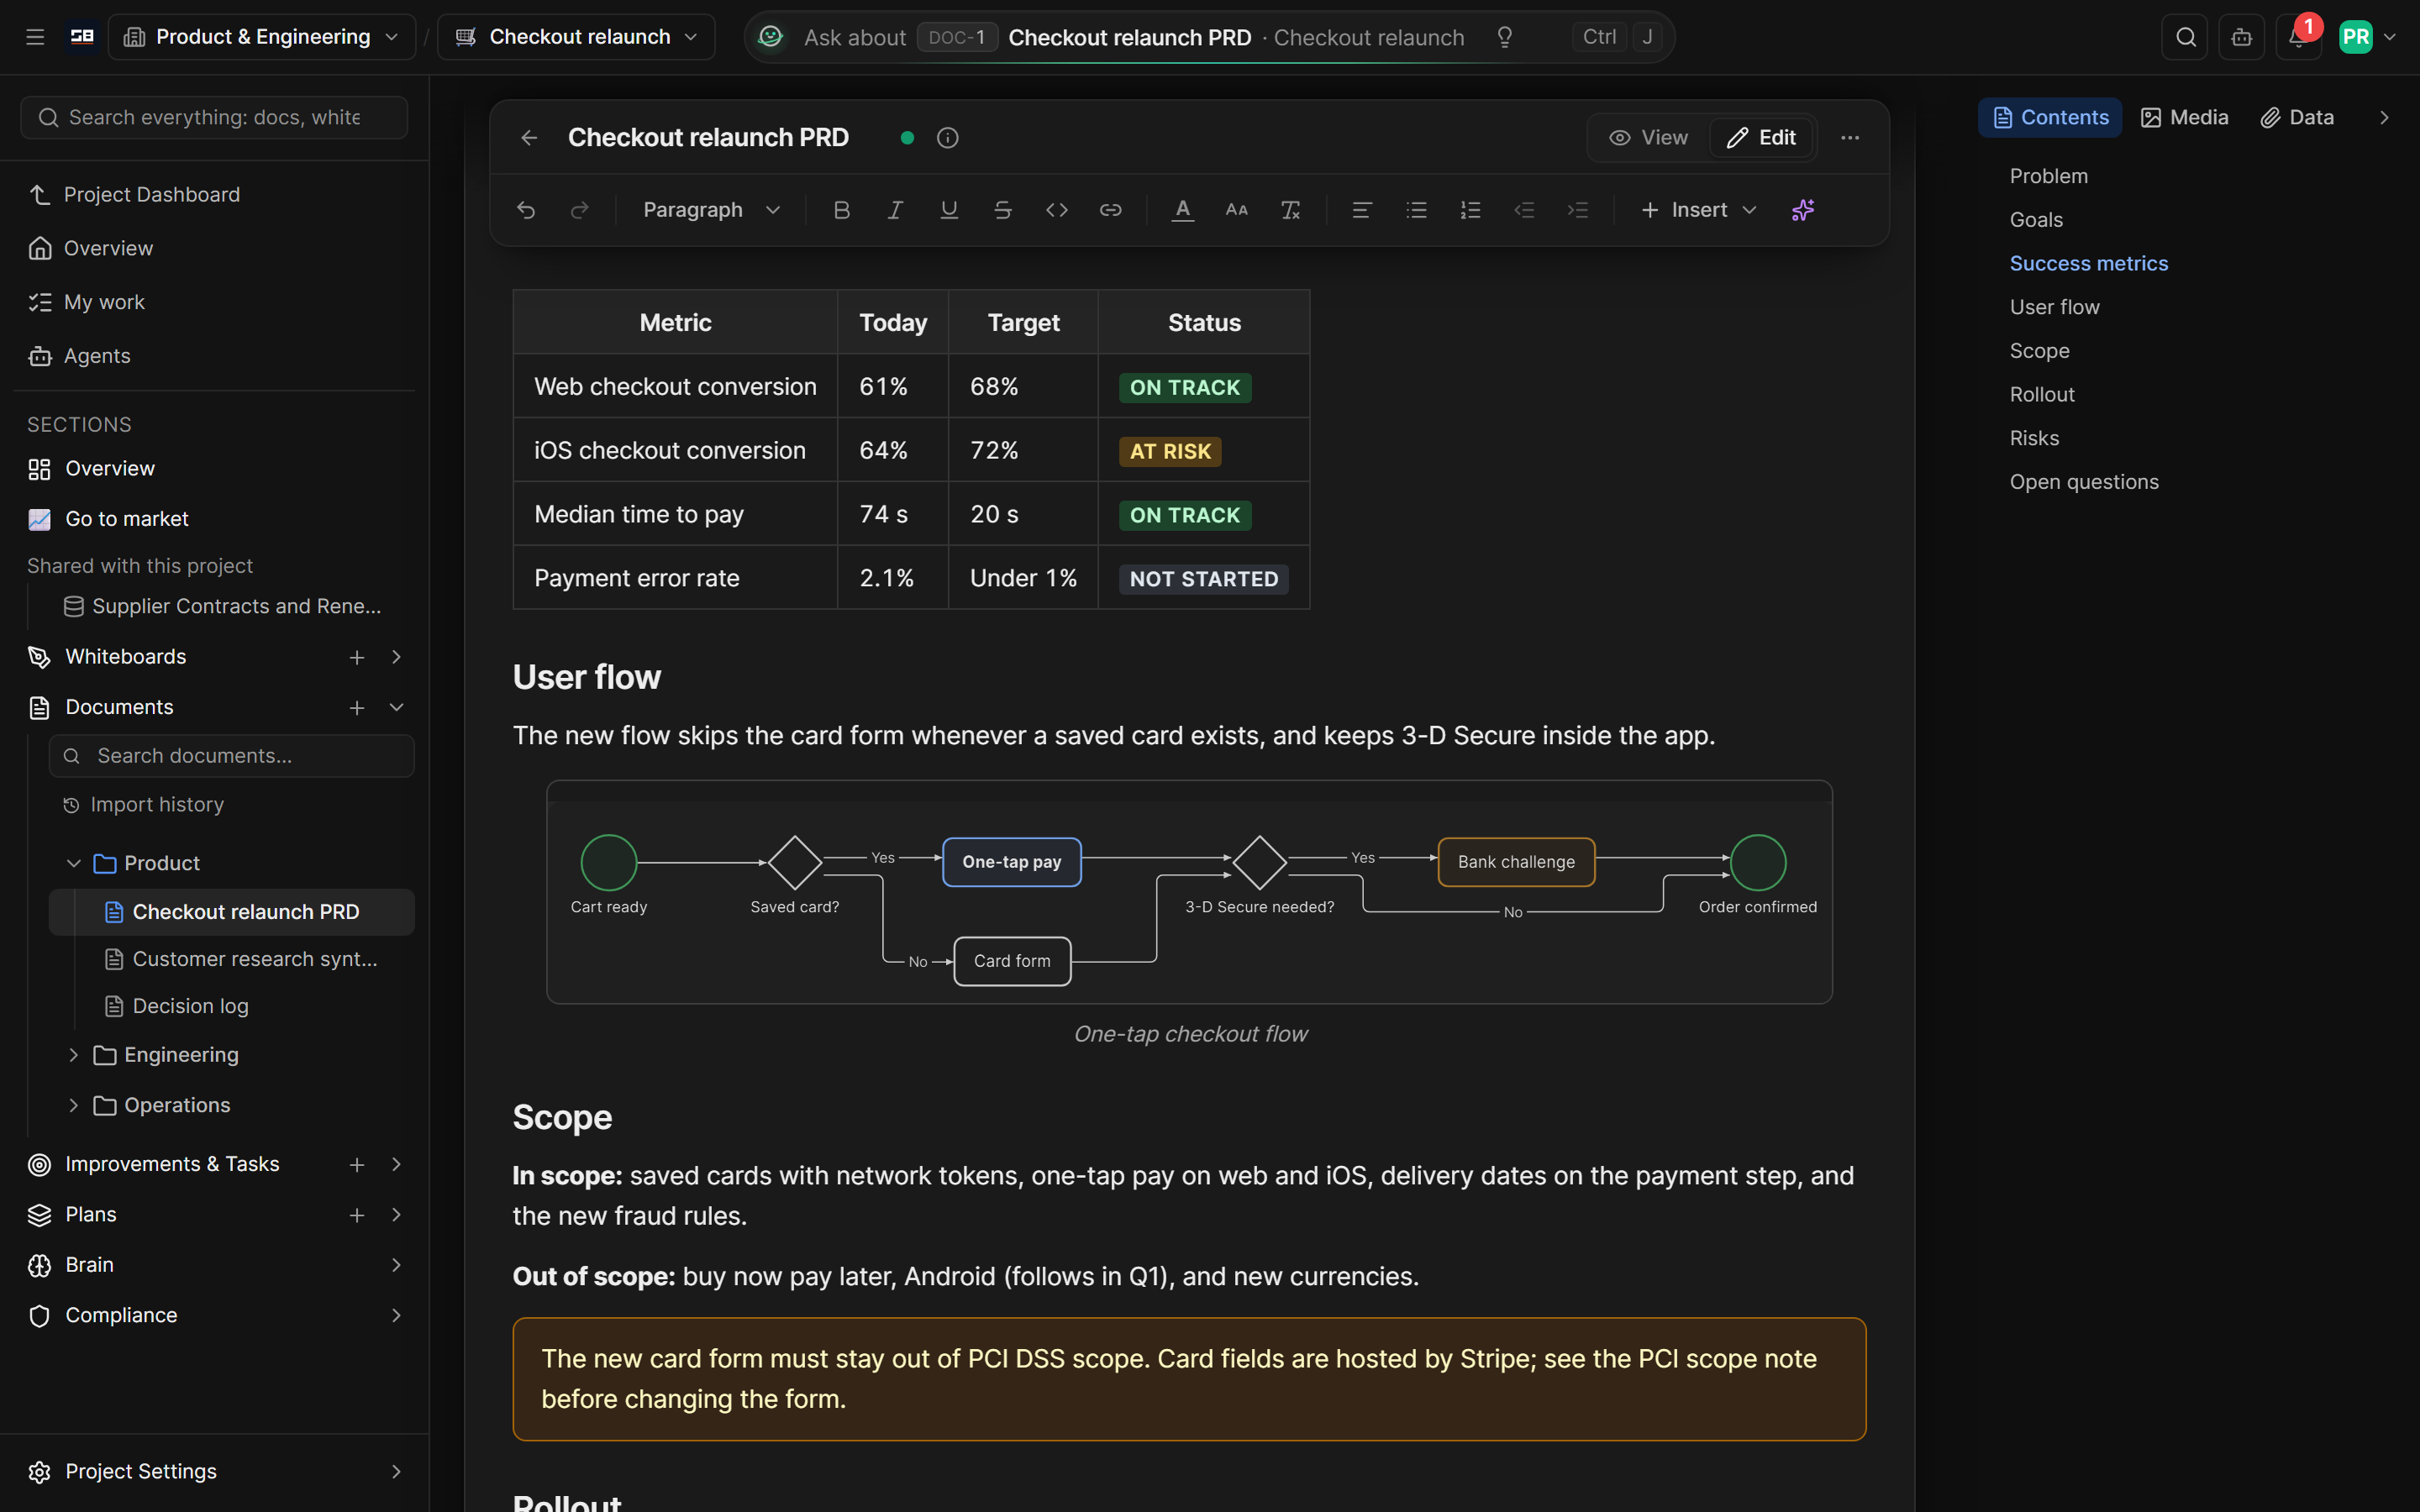
Task: Insert a hyperlink via link icon
Action: coord(1111,210)
